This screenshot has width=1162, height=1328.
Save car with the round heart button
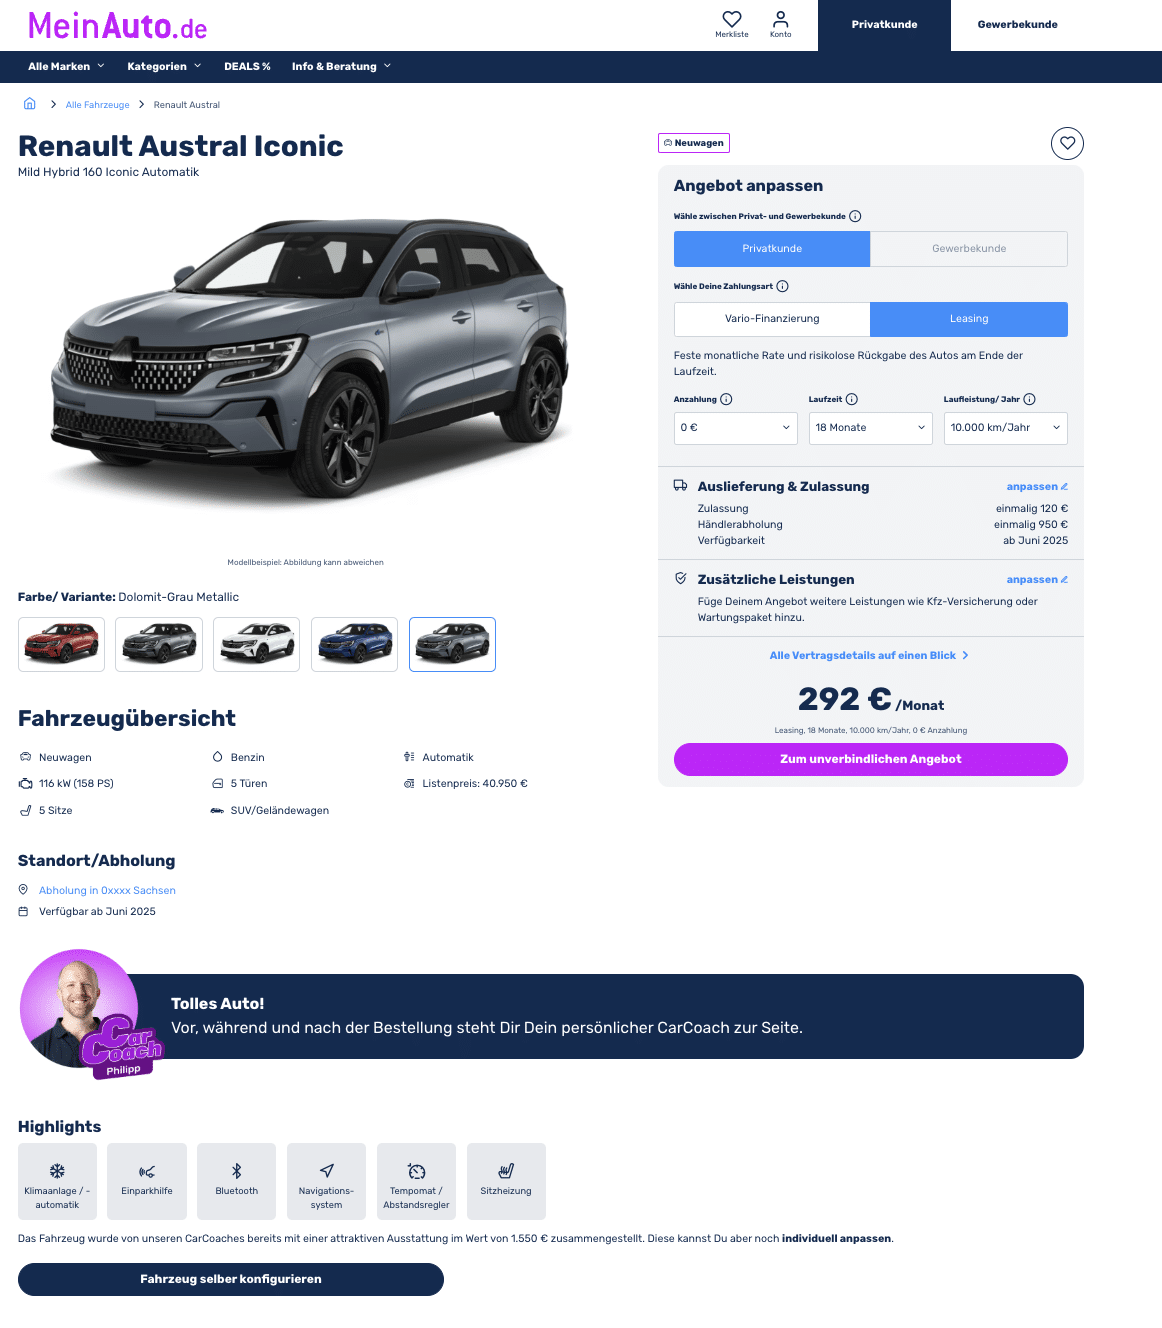click(x=1067, y=143)
